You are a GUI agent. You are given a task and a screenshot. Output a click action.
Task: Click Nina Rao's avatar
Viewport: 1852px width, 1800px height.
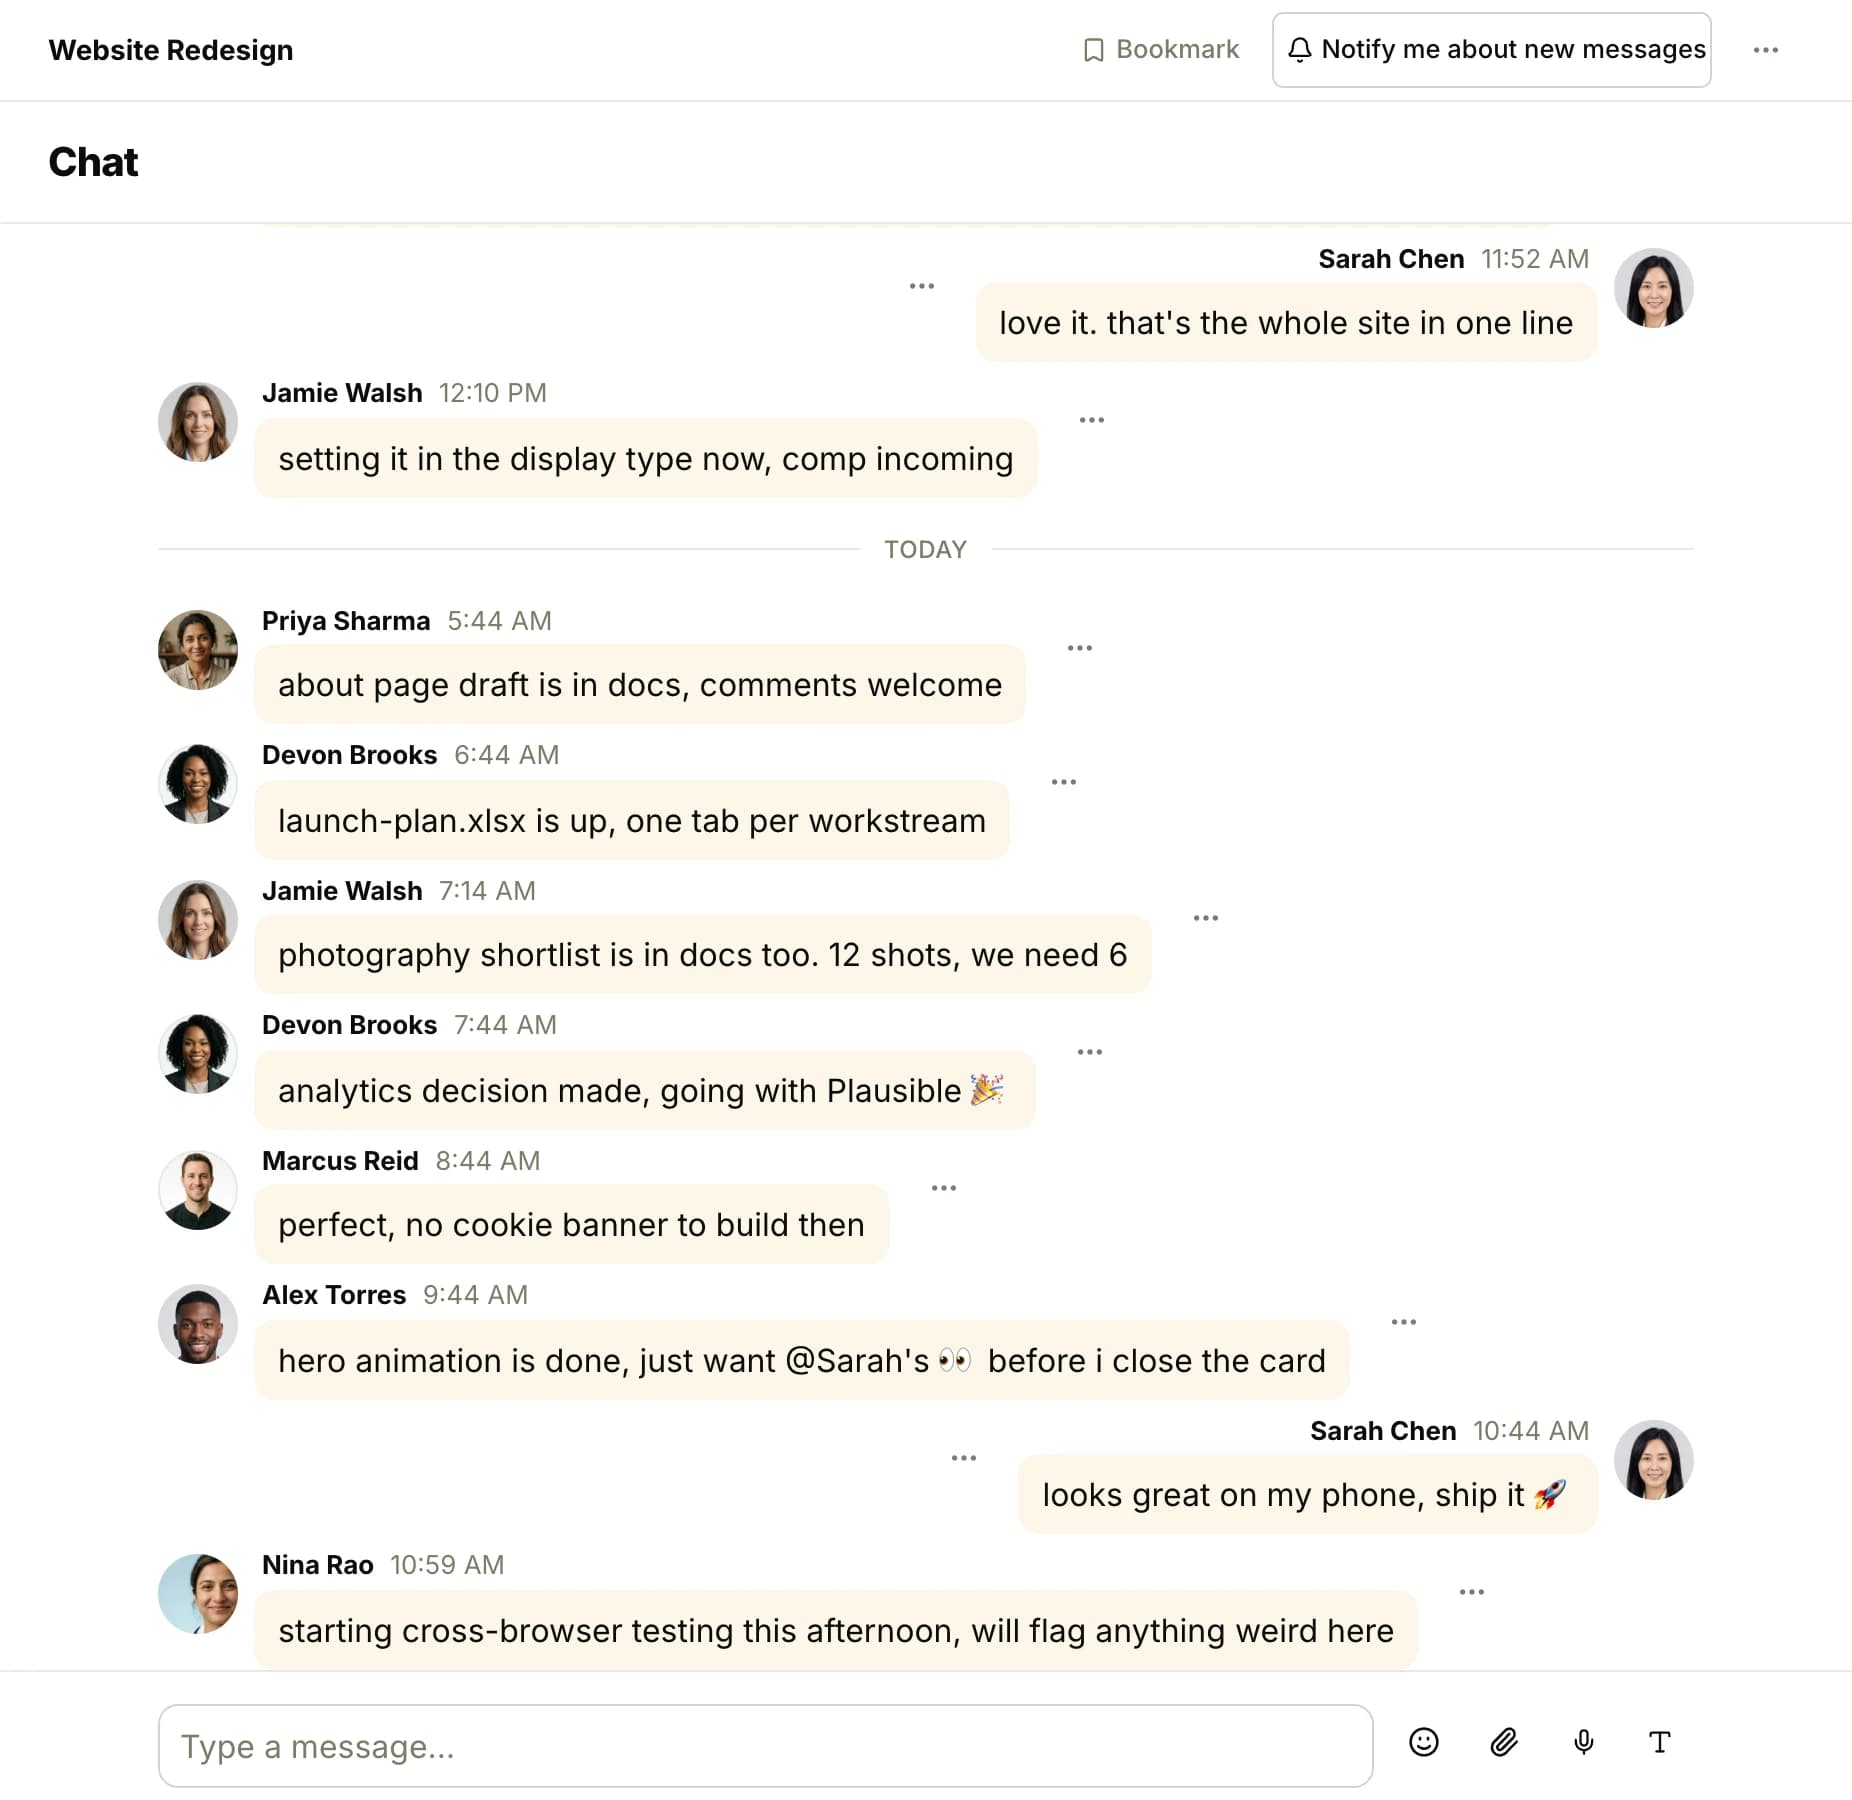[x=198, y=1594]
